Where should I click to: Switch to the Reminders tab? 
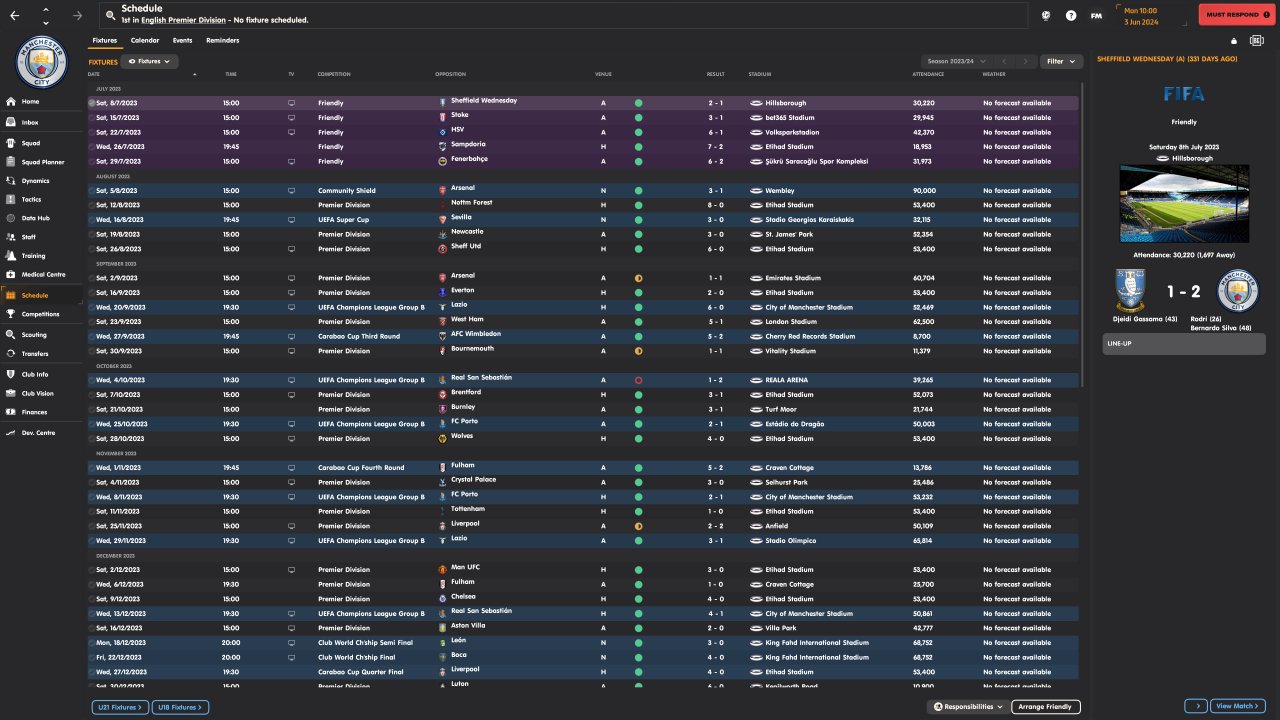[x=223, y=41]
